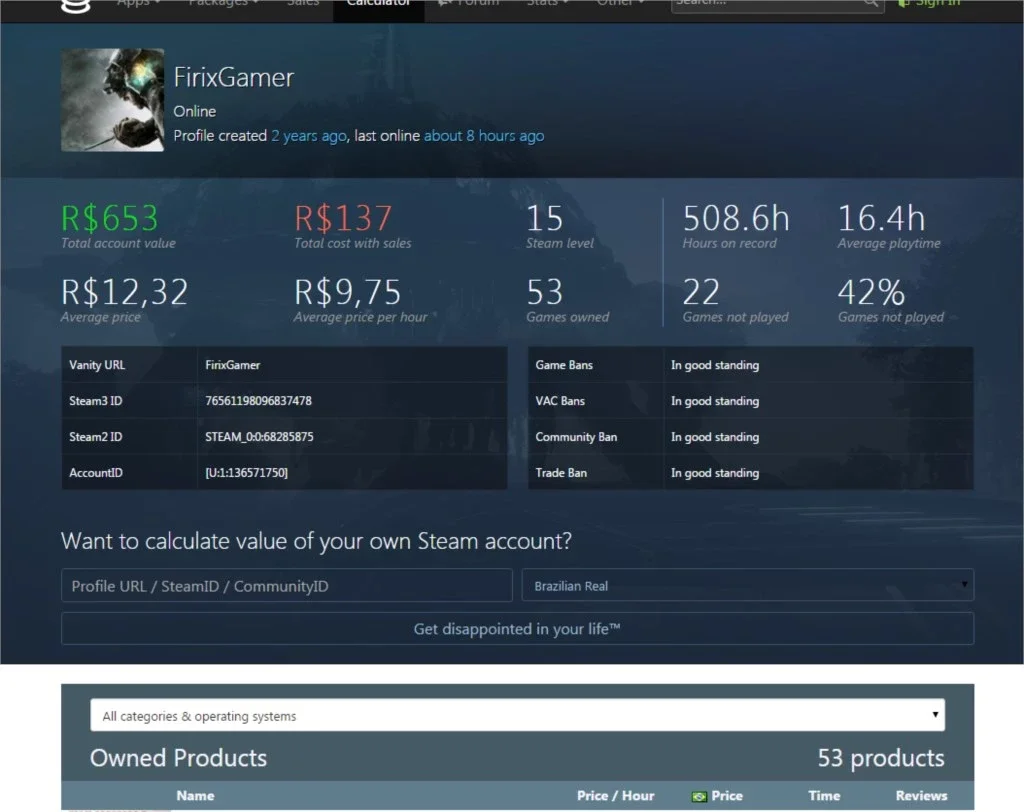Click the '16.4h' average playtime value
This screenshot has height=812, width=1024.
coord(882,218)
